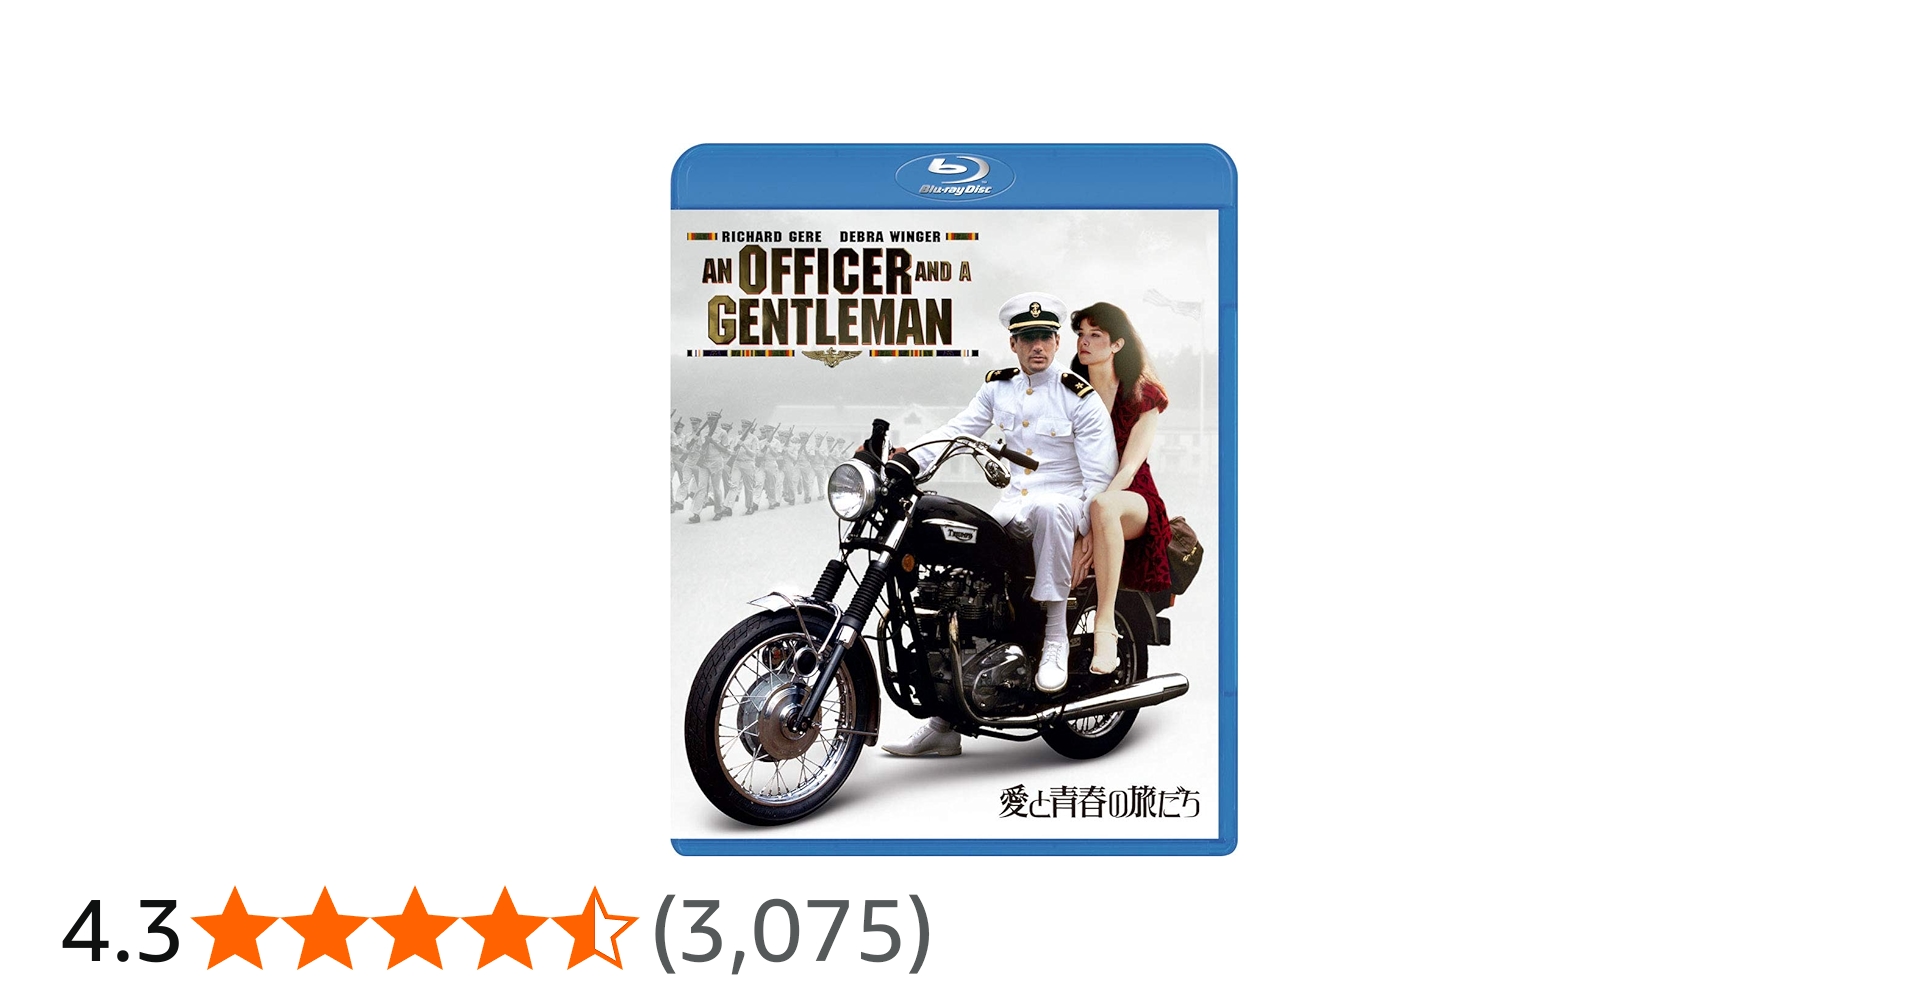Viewport: 1910px width, 1000px height.
Task: Click the half-filled fifth rating star
Action: (592, 928)
